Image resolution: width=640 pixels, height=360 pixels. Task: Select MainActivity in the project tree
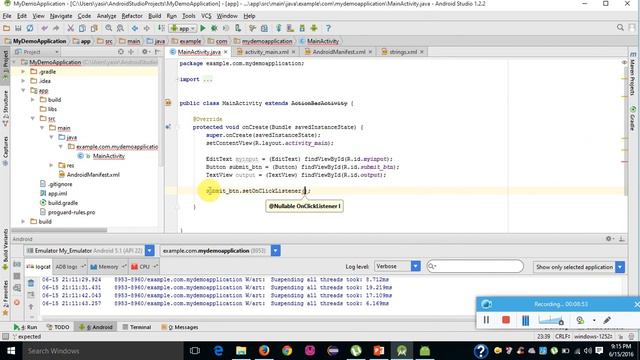(x=109, y=156)
